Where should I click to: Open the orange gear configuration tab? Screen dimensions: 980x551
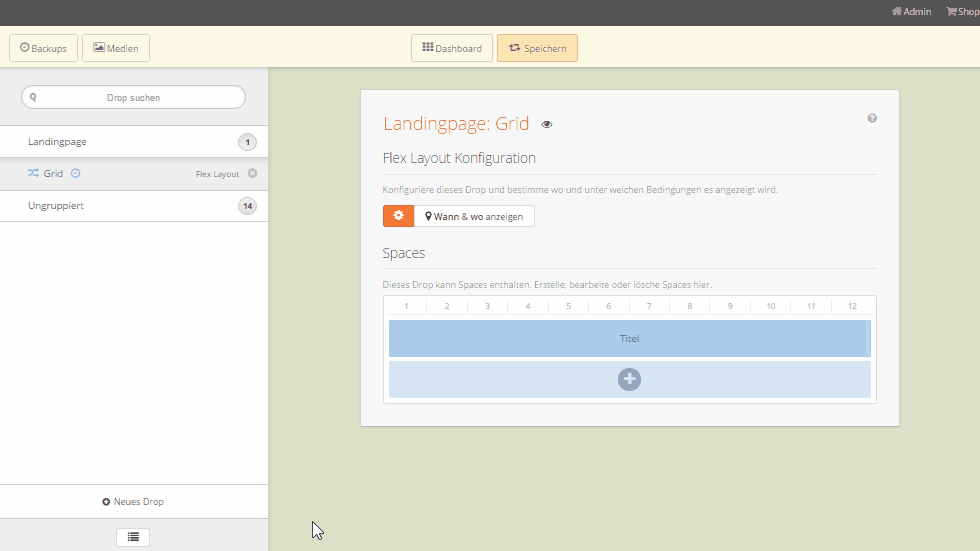398,216
